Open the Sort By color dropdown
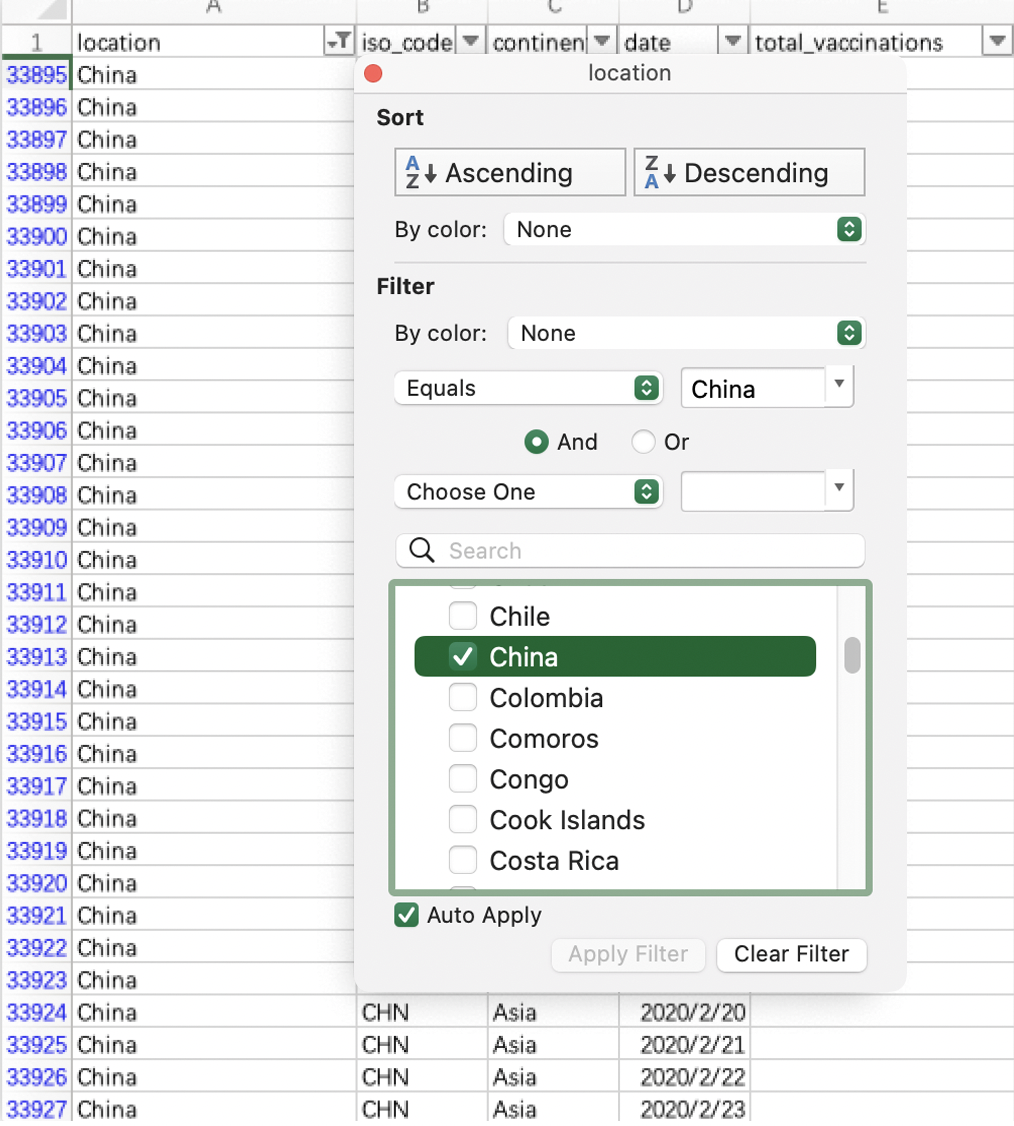This screenshot has height=1126, width=1014. 684,230
